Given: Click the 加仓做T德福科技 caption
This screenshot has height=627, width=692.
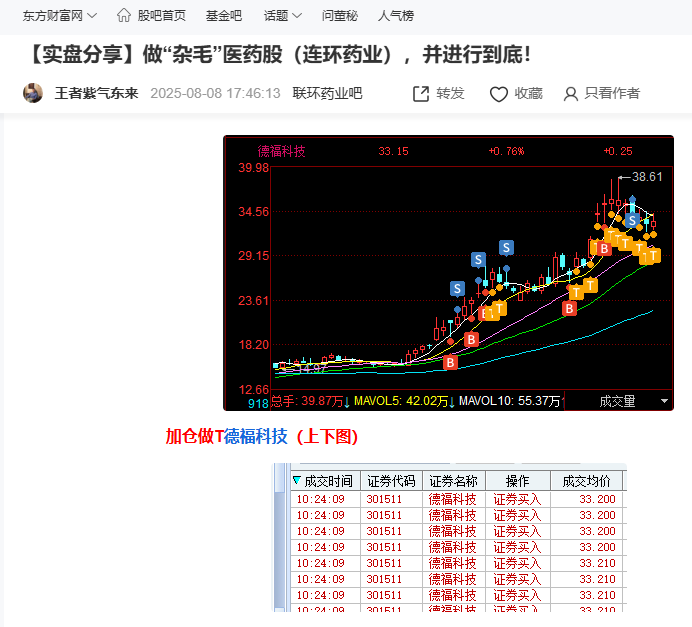Looking at the screenshot, I should tap(262, 436).
